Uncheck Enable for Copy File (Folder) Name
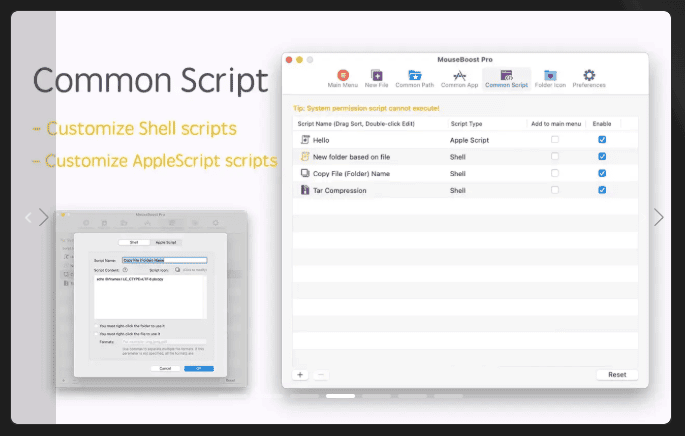 point(602,173)
